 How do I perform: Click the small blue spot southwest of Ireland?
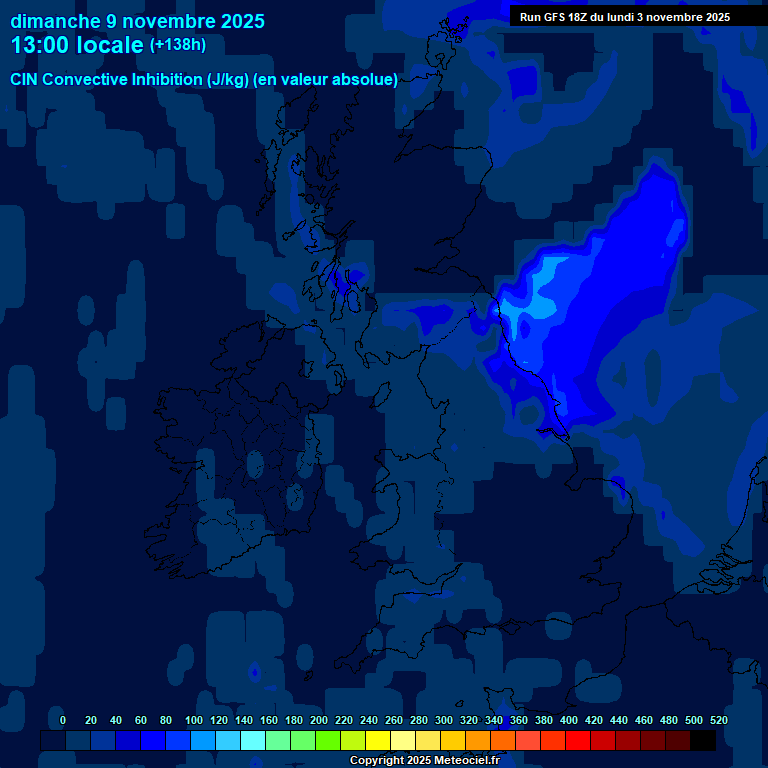pyautogui.click(x=254, y=672)
